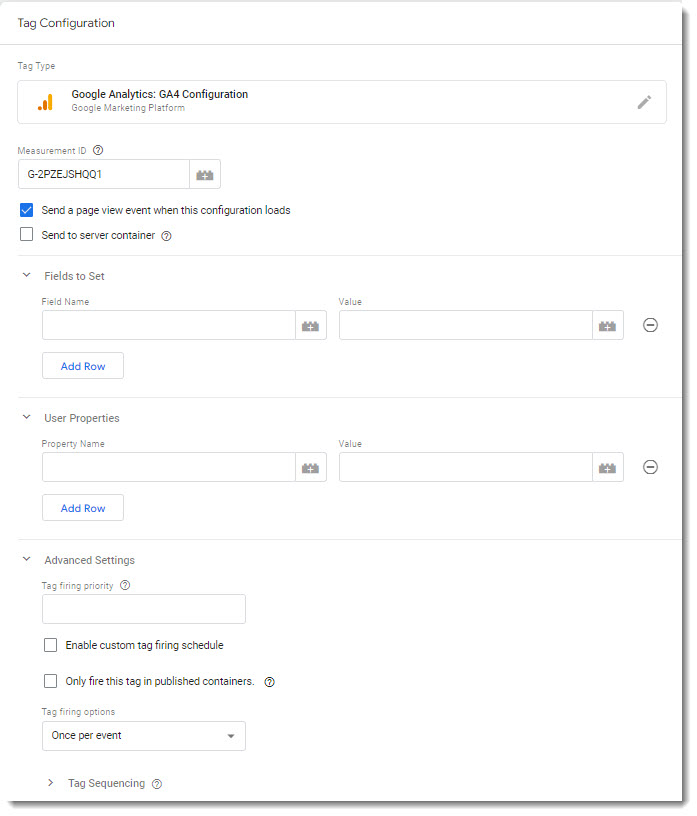Check Only fire this tag in published containers
The image size is (697, 816).
click(51, 681)
